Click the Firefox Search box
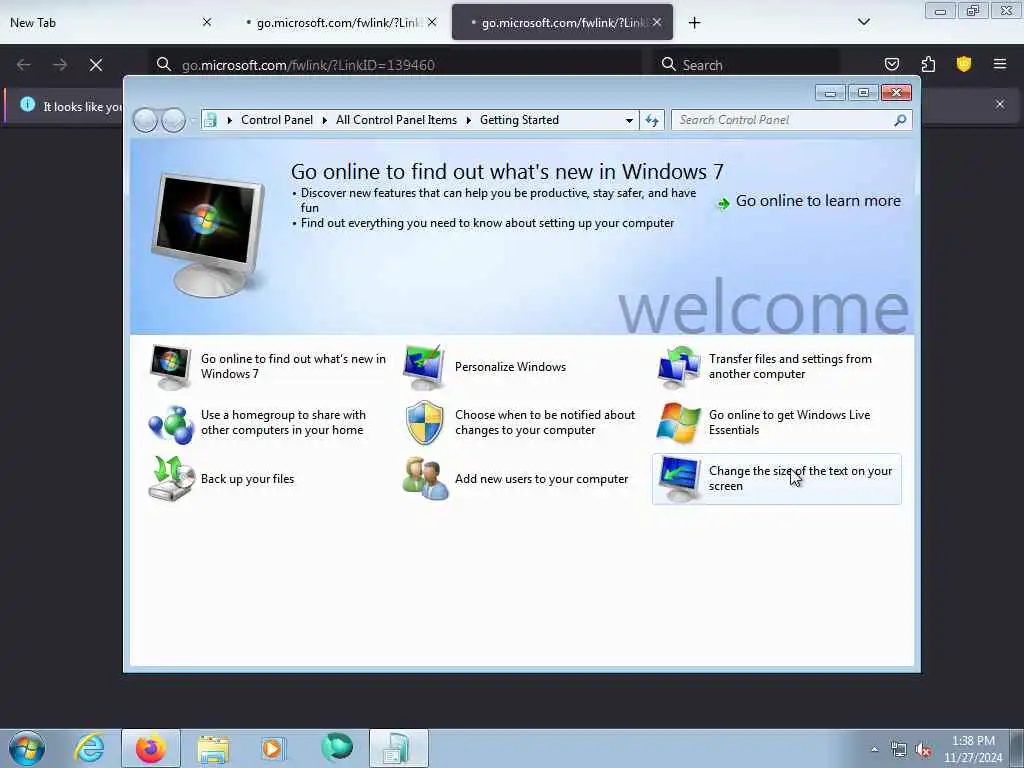 [x=746, y=65]
